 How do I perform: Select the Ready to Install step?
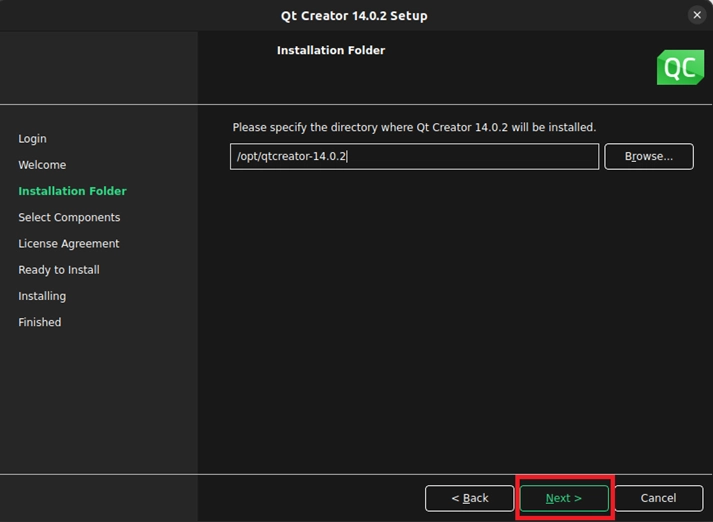point(59,270)
